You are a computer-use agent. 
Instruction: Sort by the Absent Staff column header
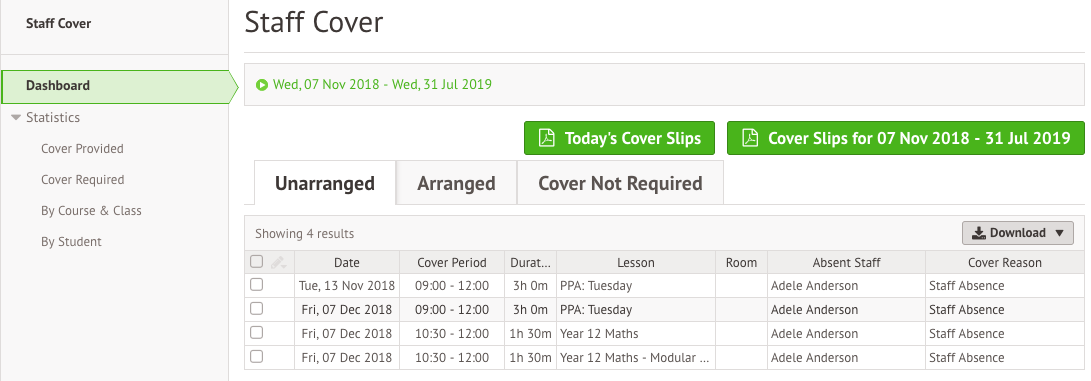tap(846, 262)
